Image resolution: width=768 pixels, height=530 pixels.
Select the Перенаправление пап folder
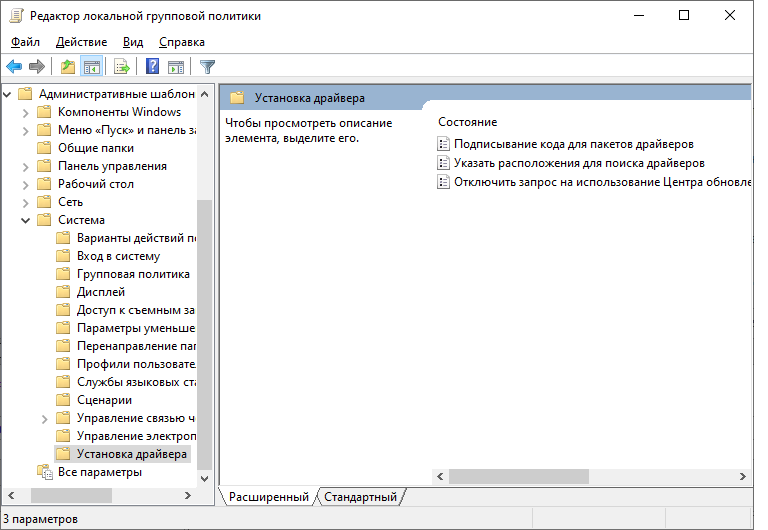pyautogui.click(x=136, y=346)
